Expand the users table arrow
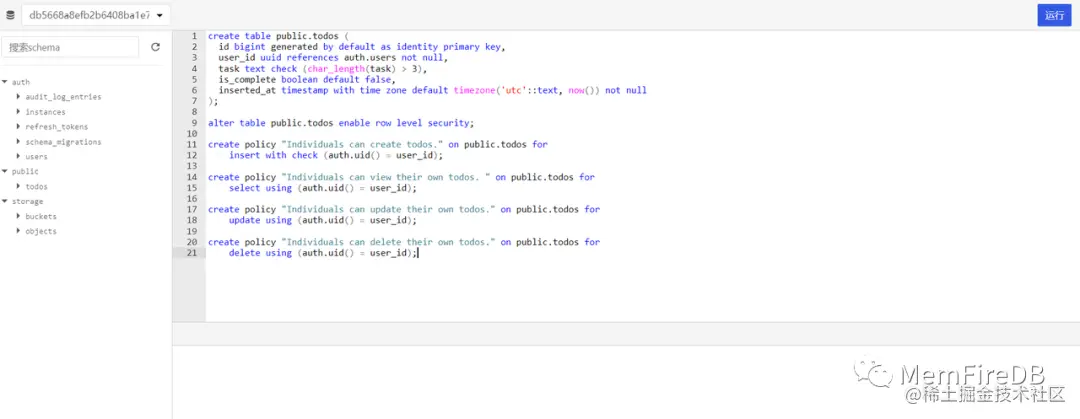Viewport: 1080px width, 419px height. [19, 156]
